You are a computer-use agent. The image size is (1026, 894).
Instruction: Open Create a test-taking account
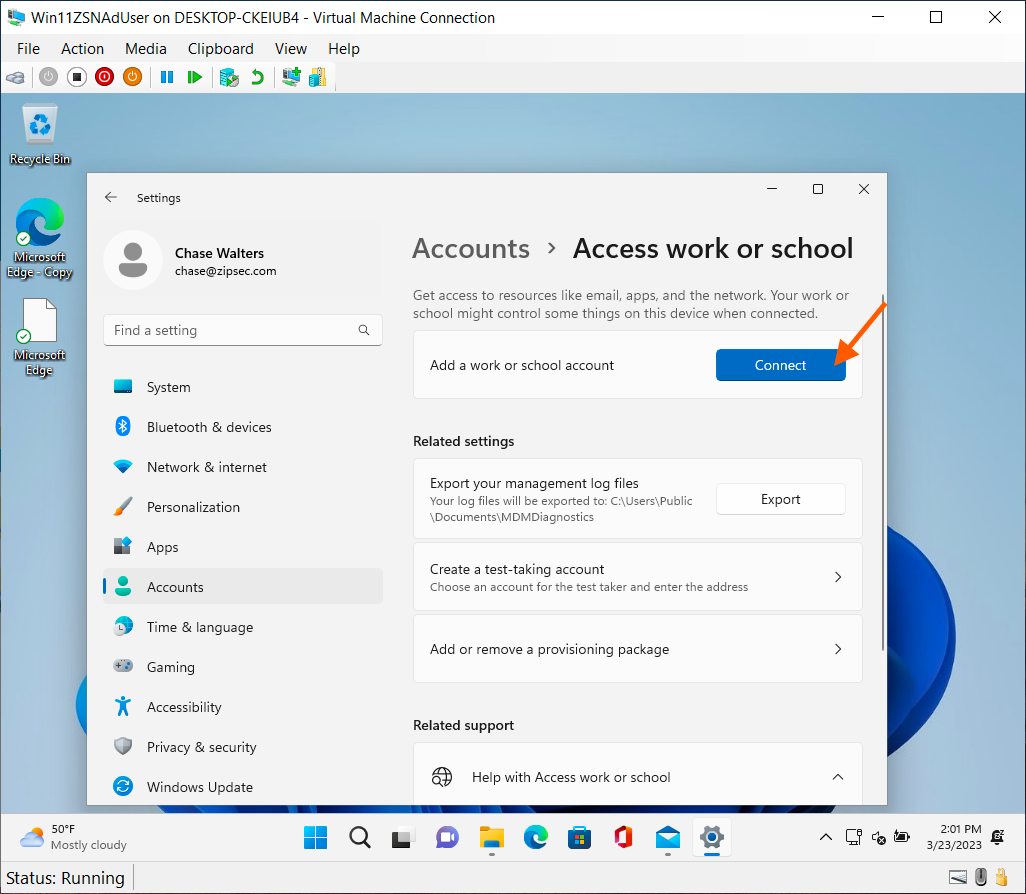pyautogui.click(x=637, y=577)
